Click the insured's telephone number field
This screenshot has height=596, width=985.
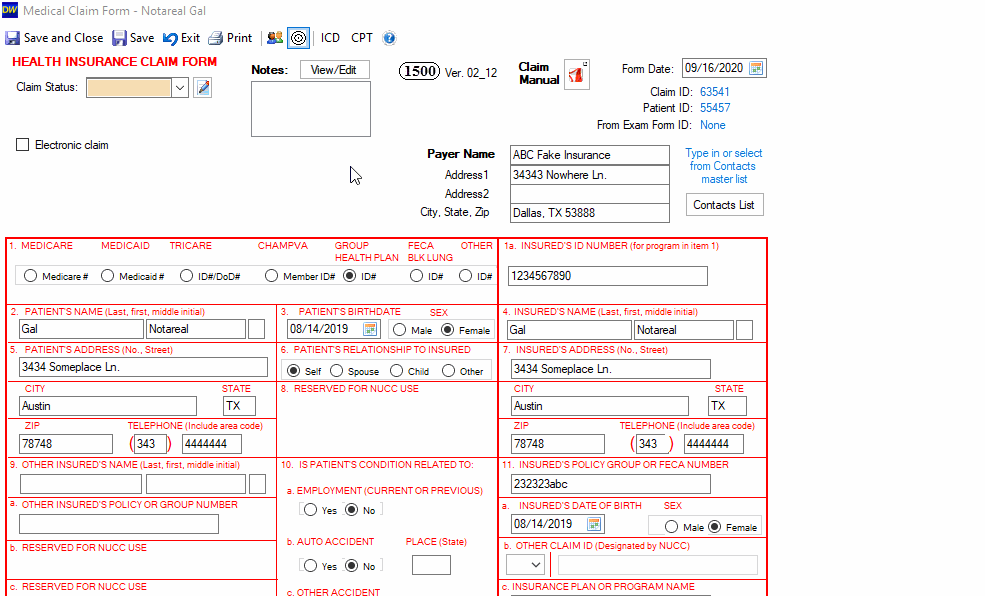pos(714,444)
